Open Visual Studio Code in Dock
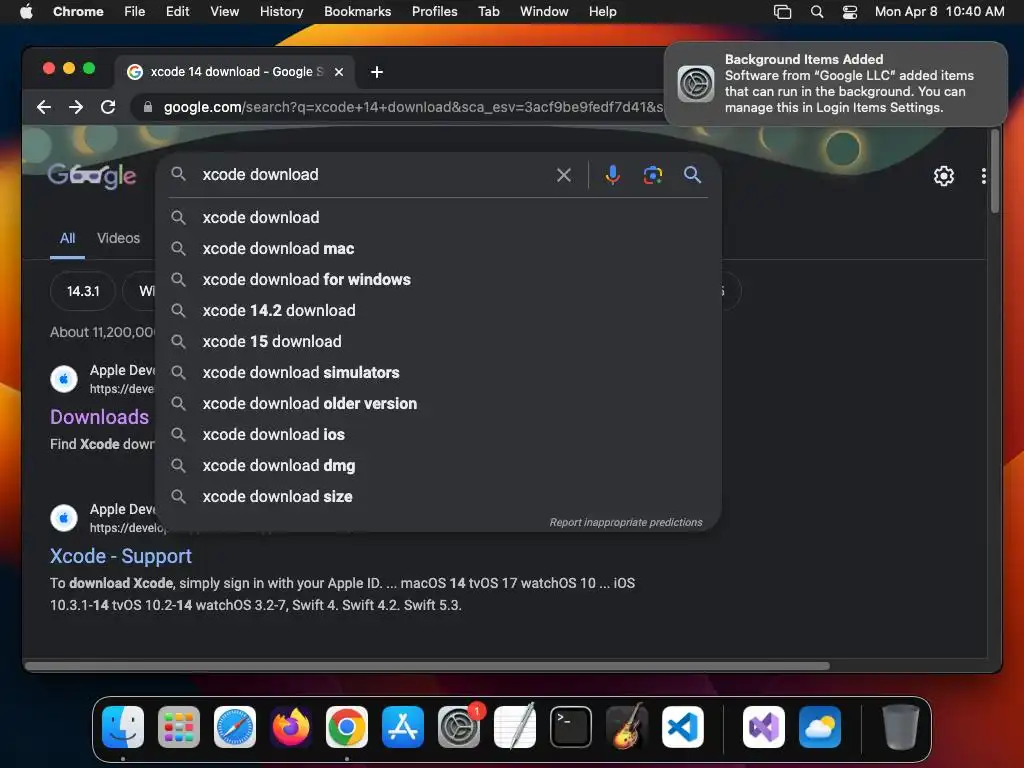1024x768 pixels. [683, 727]
